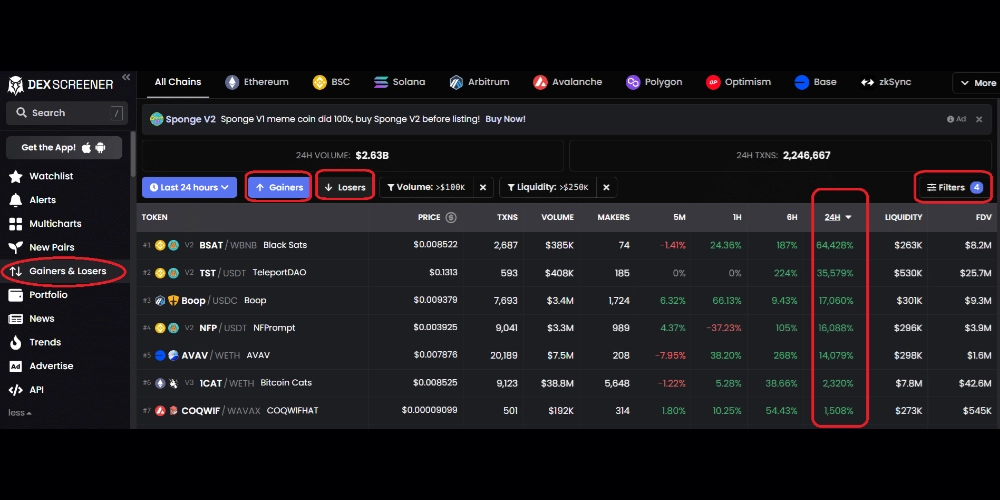Image resolution: width=1000 pixels, height=500 pixels.
Task: Click 64,428% value in BSAT row
Action: (835, 246)
